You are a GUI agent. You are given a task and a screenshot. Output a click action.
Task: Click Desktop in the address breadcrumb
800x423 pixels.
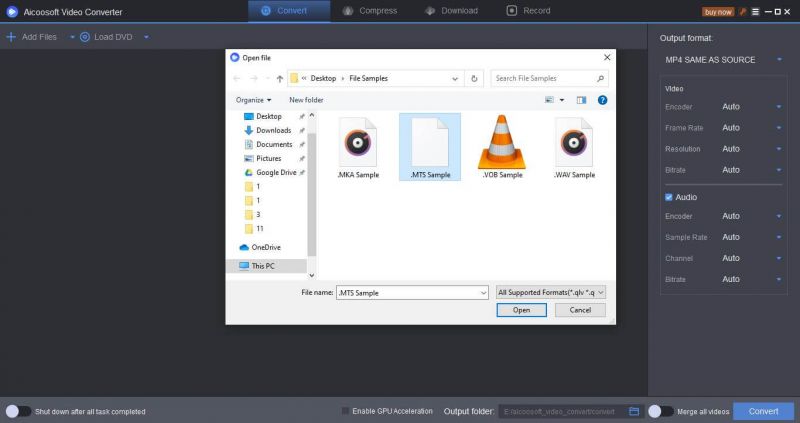(323, 78)
